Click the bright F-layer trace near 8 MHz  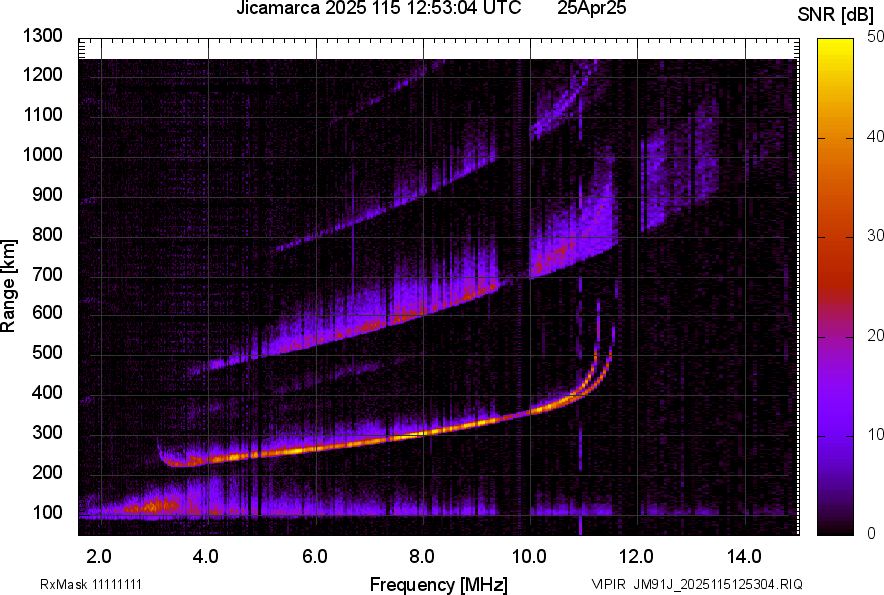423,434
